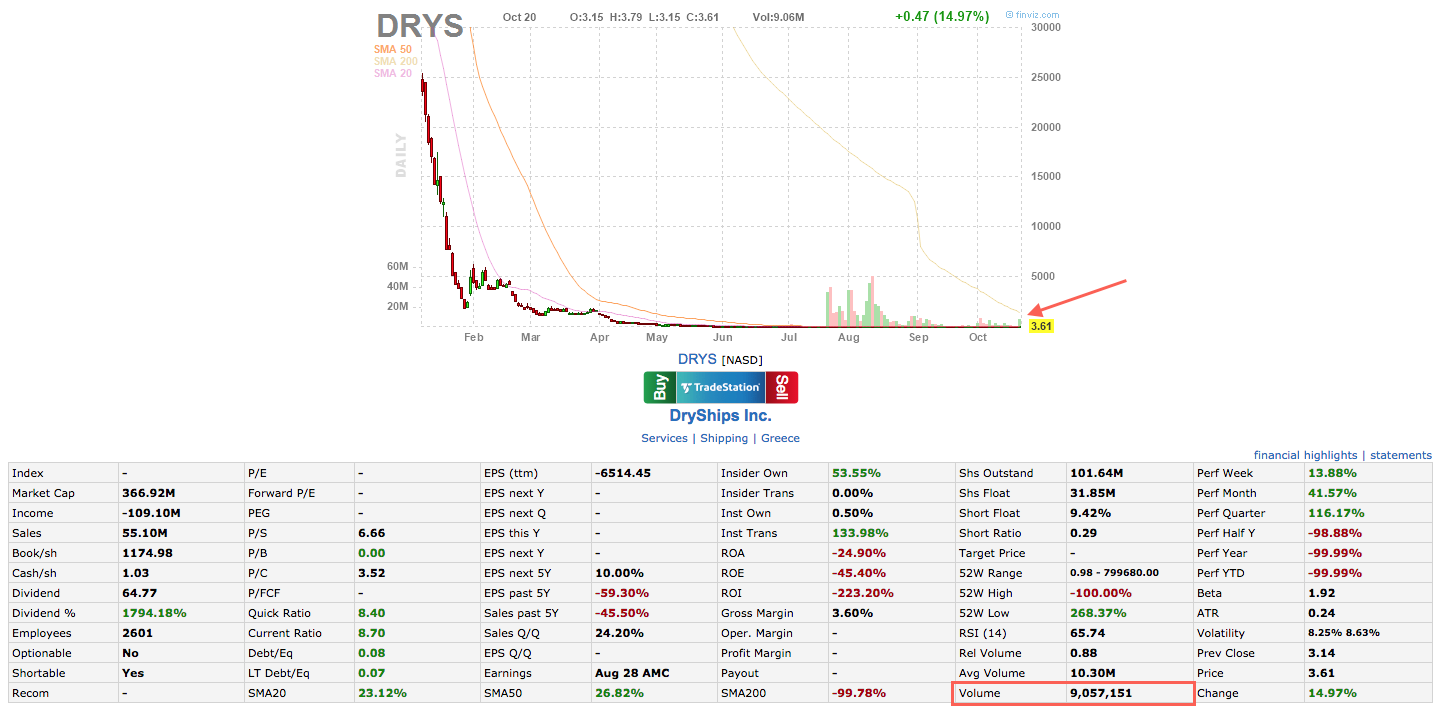1441x710 pixels.
Task: Click the 26.82% SMA50 value
Action: 617,693
